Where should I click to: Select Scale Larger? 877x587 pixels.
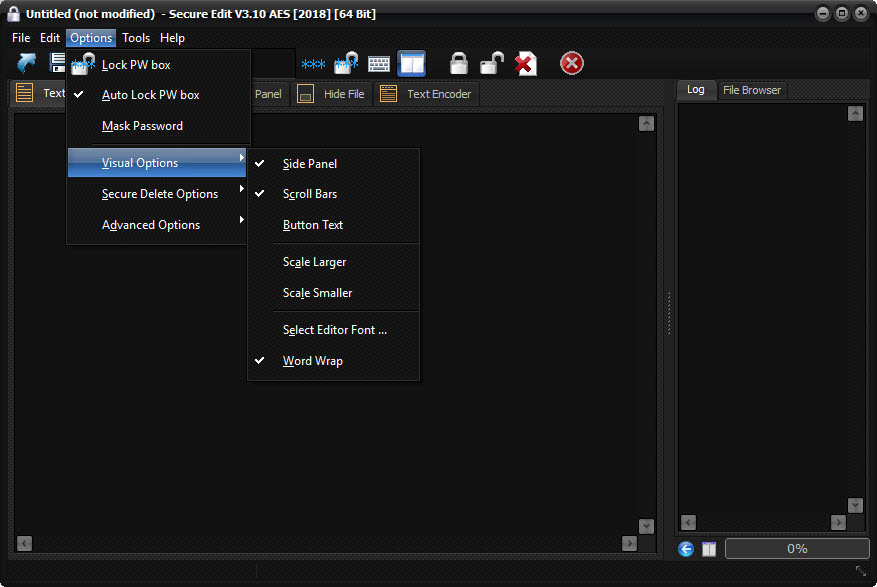333,262
